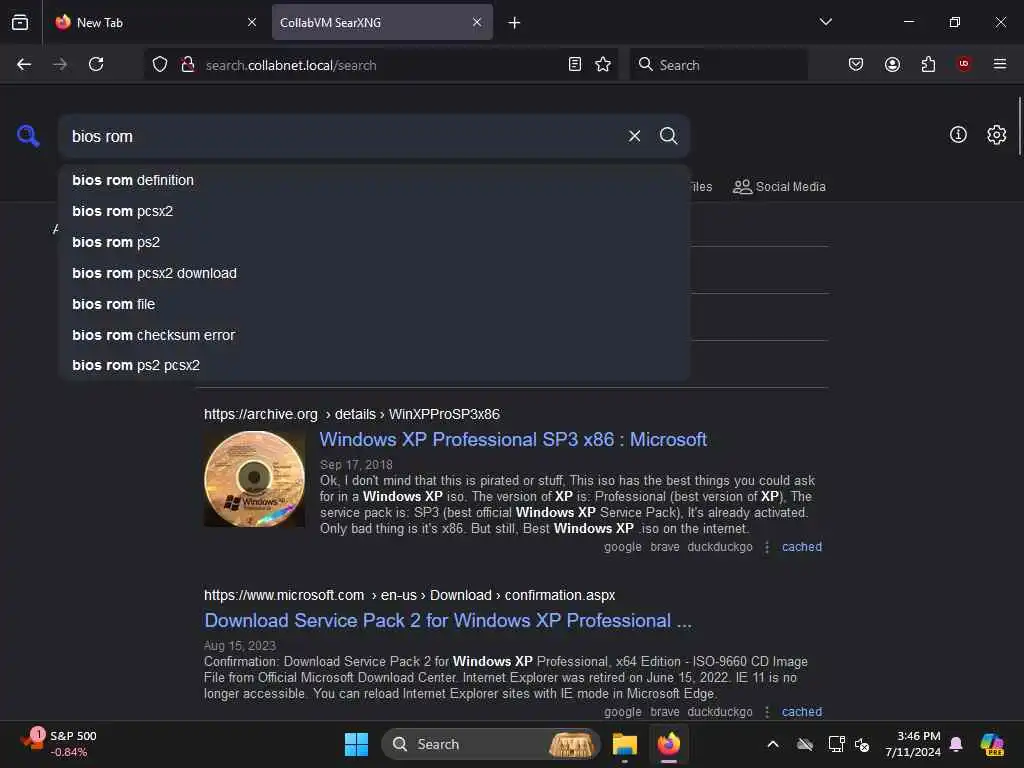
Task: Go forward to the next page
Action: point(60,64)
